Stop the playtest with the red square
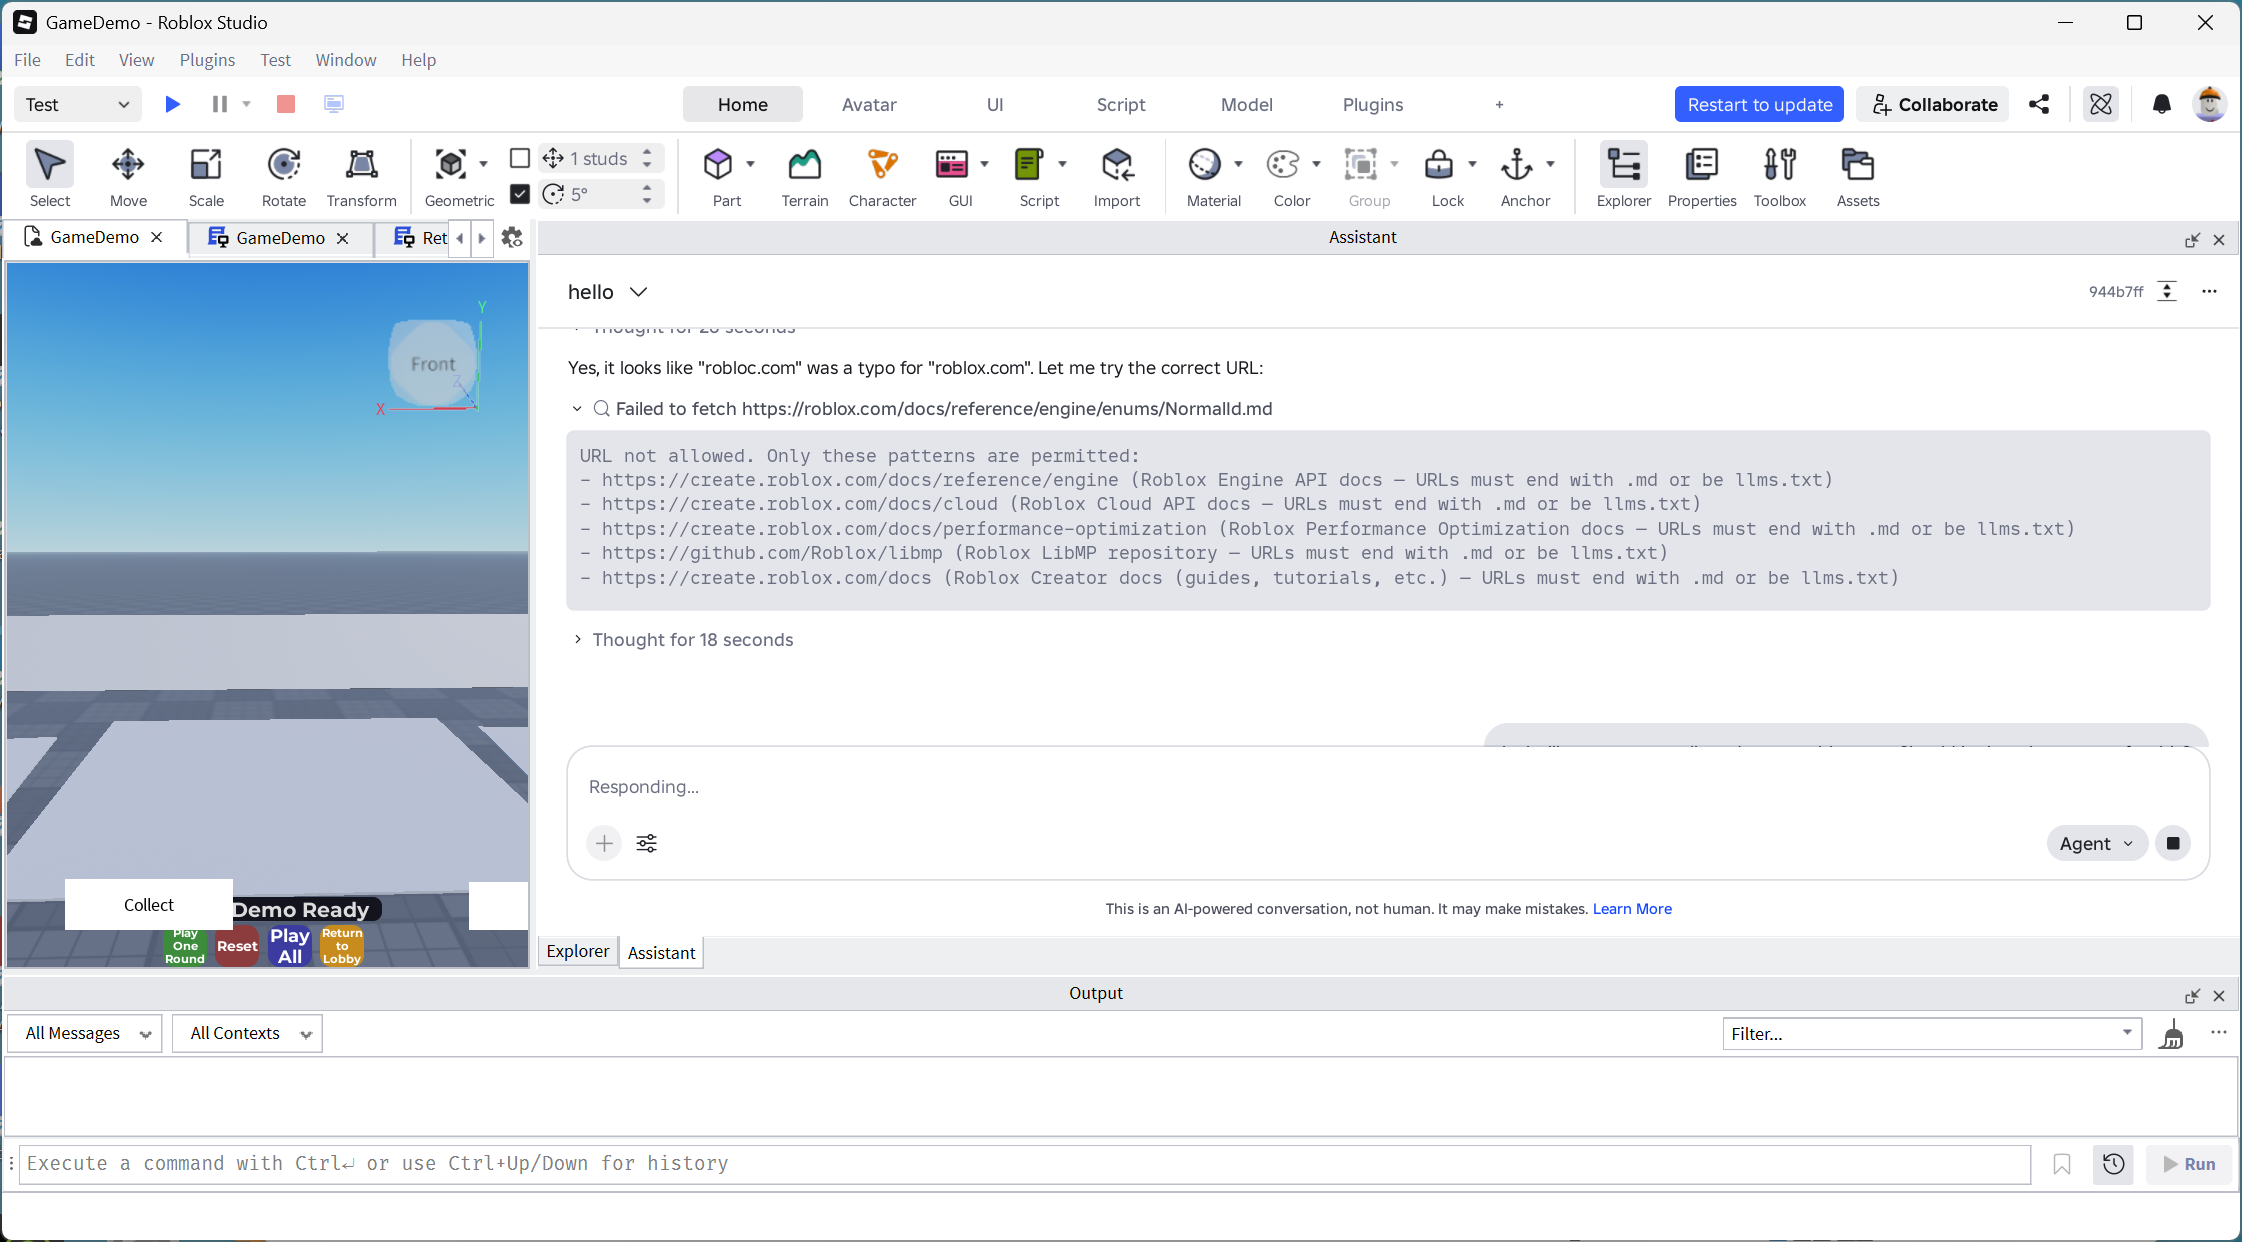This screenshot has width=2242, height=1242. (286, 104)
